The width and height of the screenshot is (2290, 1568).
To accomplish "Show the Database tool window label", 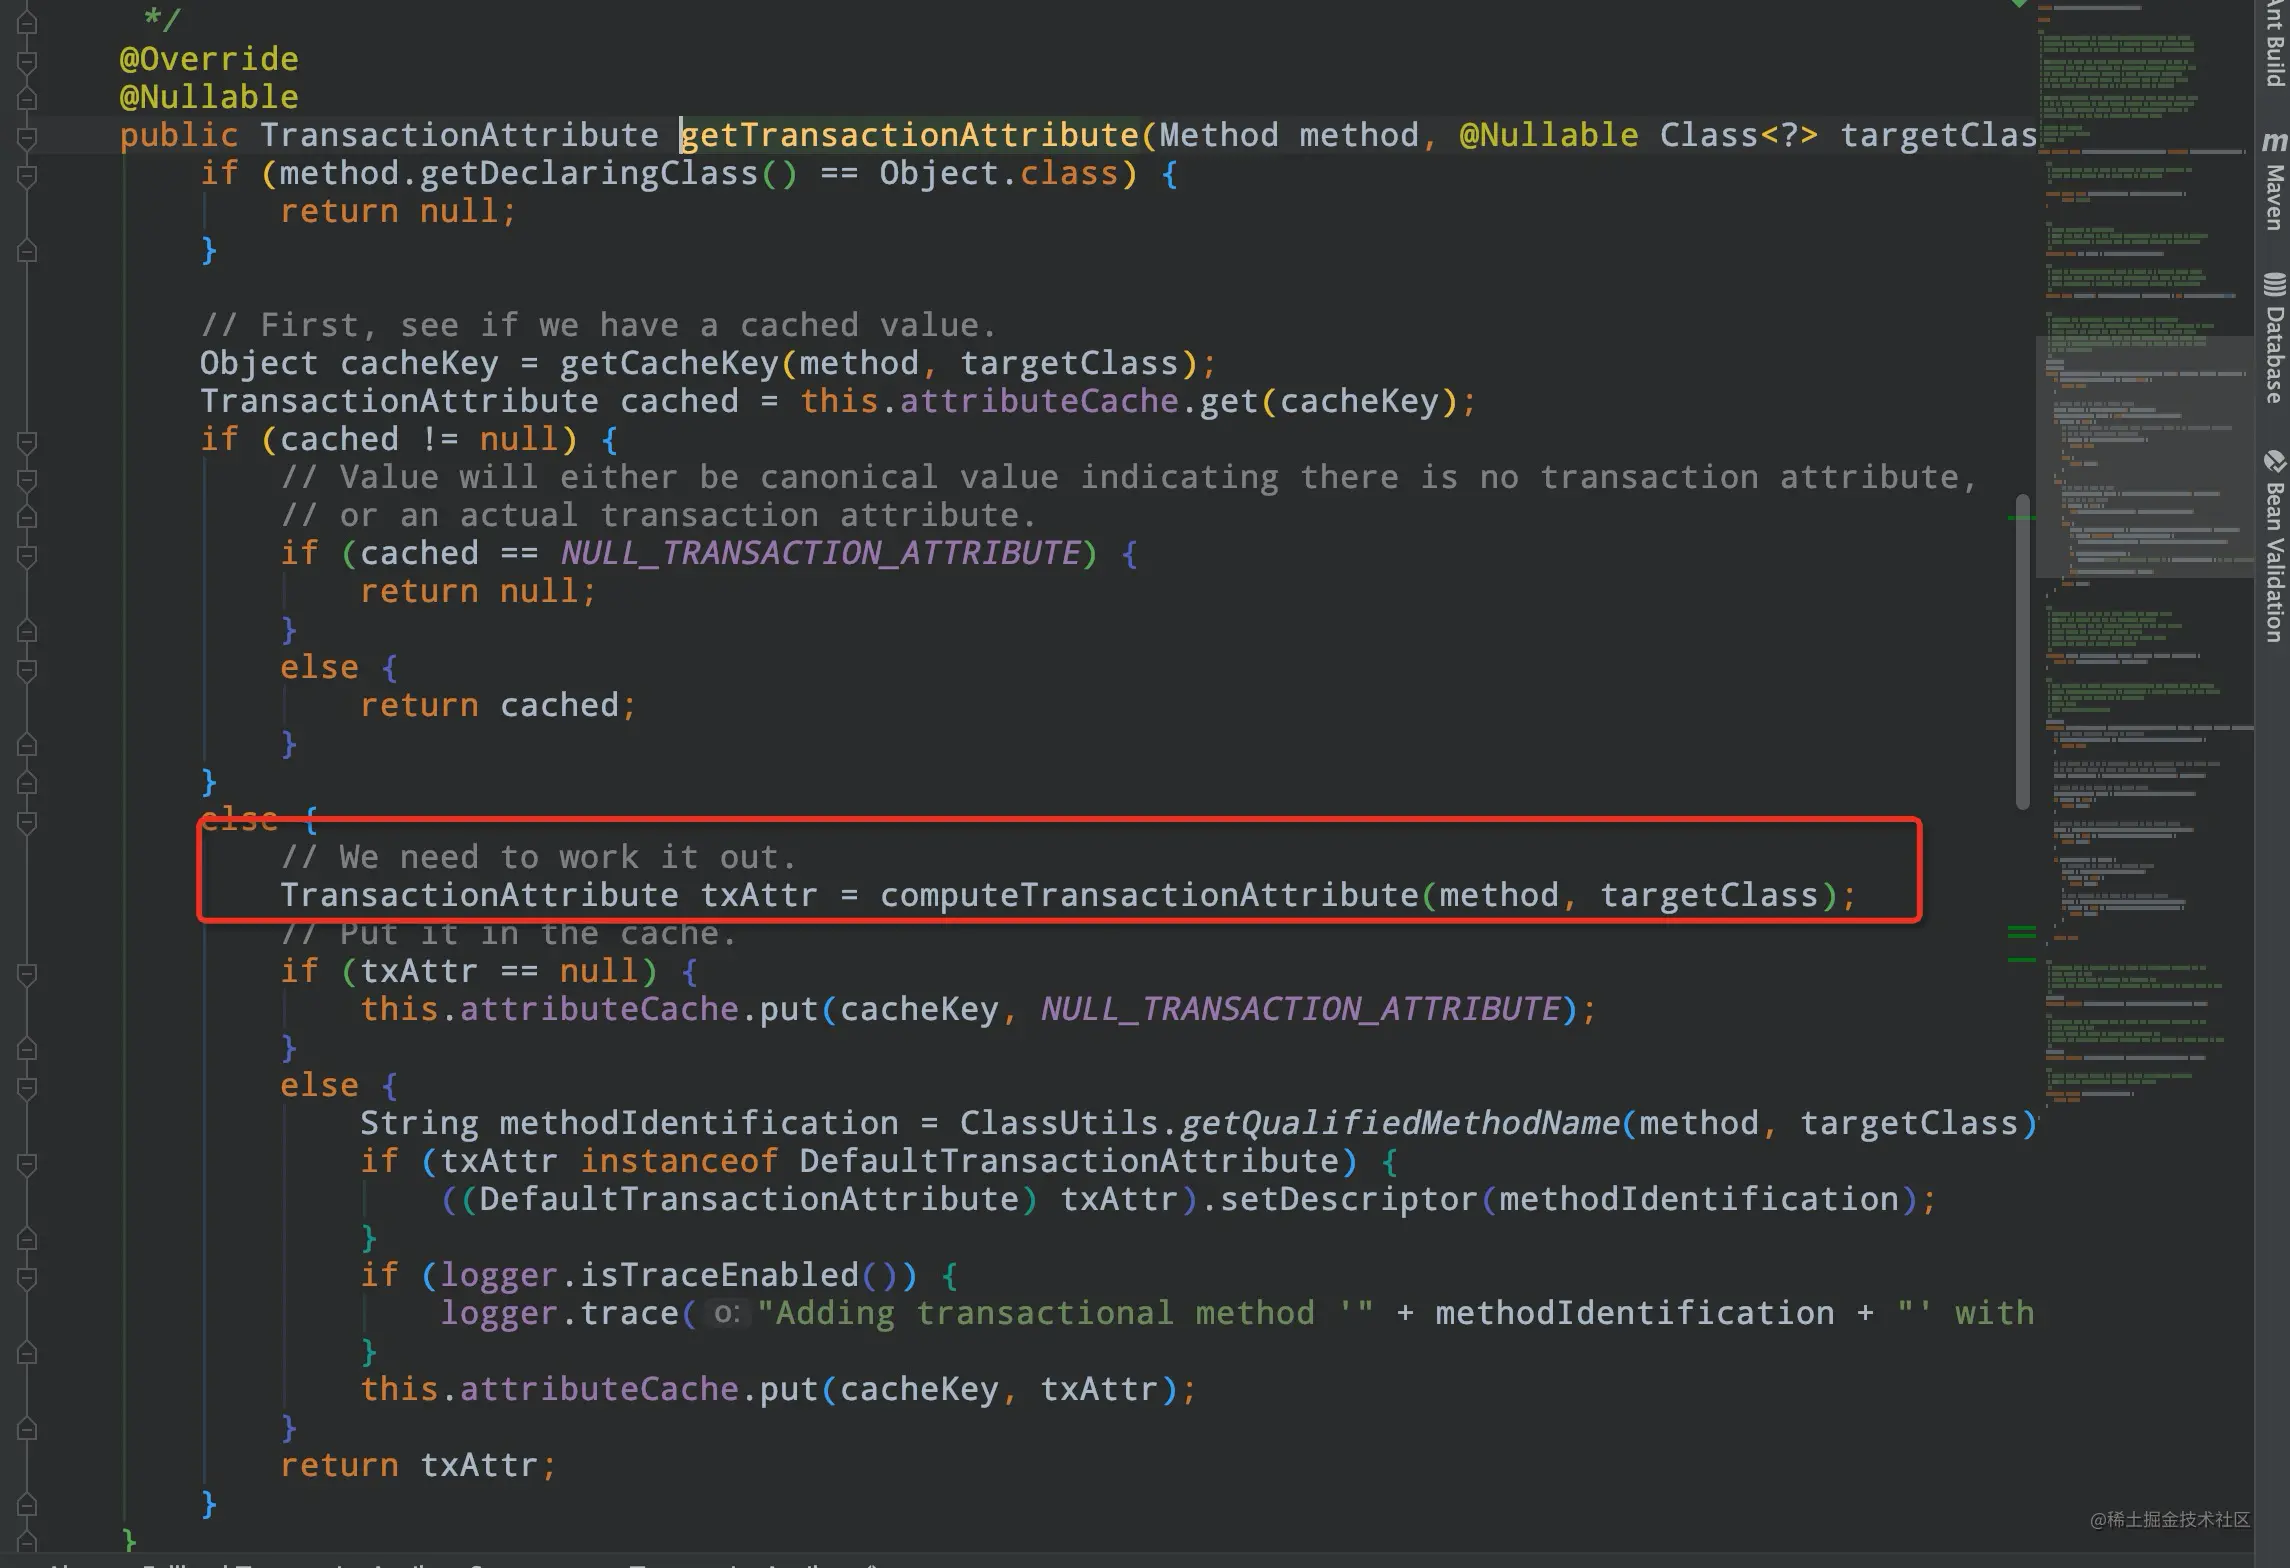I will (x=2274, y=355).
